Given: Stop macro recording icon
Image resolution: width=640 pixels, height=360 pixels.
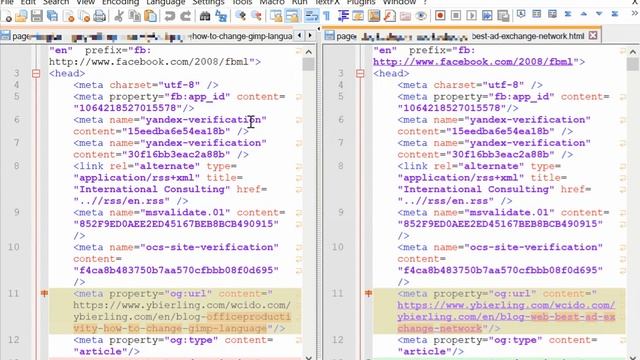Looking at the screenshot, I should click(456, 16).
